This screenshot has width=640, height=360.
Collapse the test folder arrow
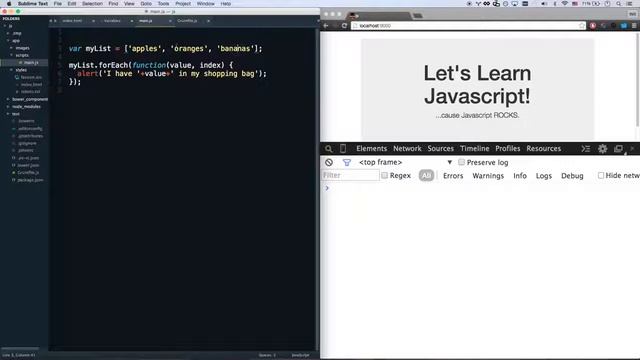(8, 114)
